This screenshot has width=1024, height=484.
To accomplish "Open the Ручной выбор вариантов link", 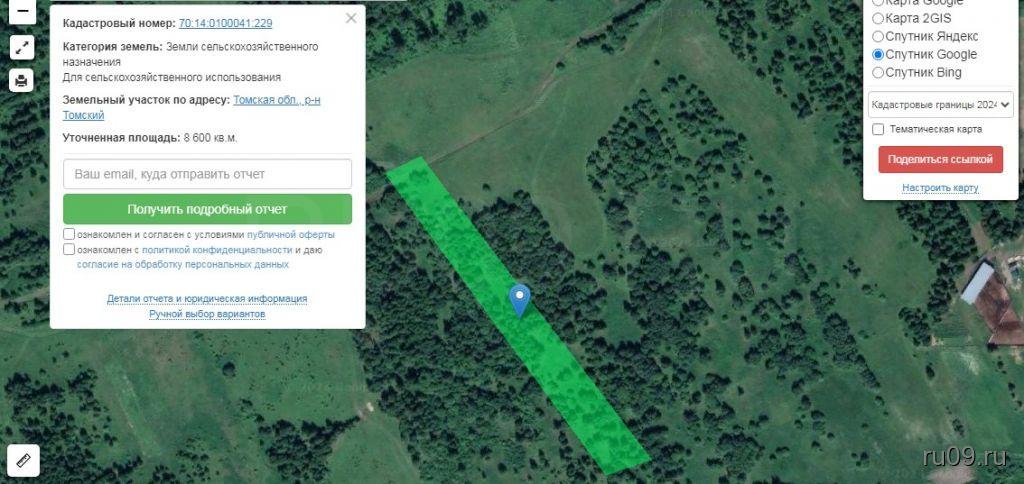I will coord(207,314).
